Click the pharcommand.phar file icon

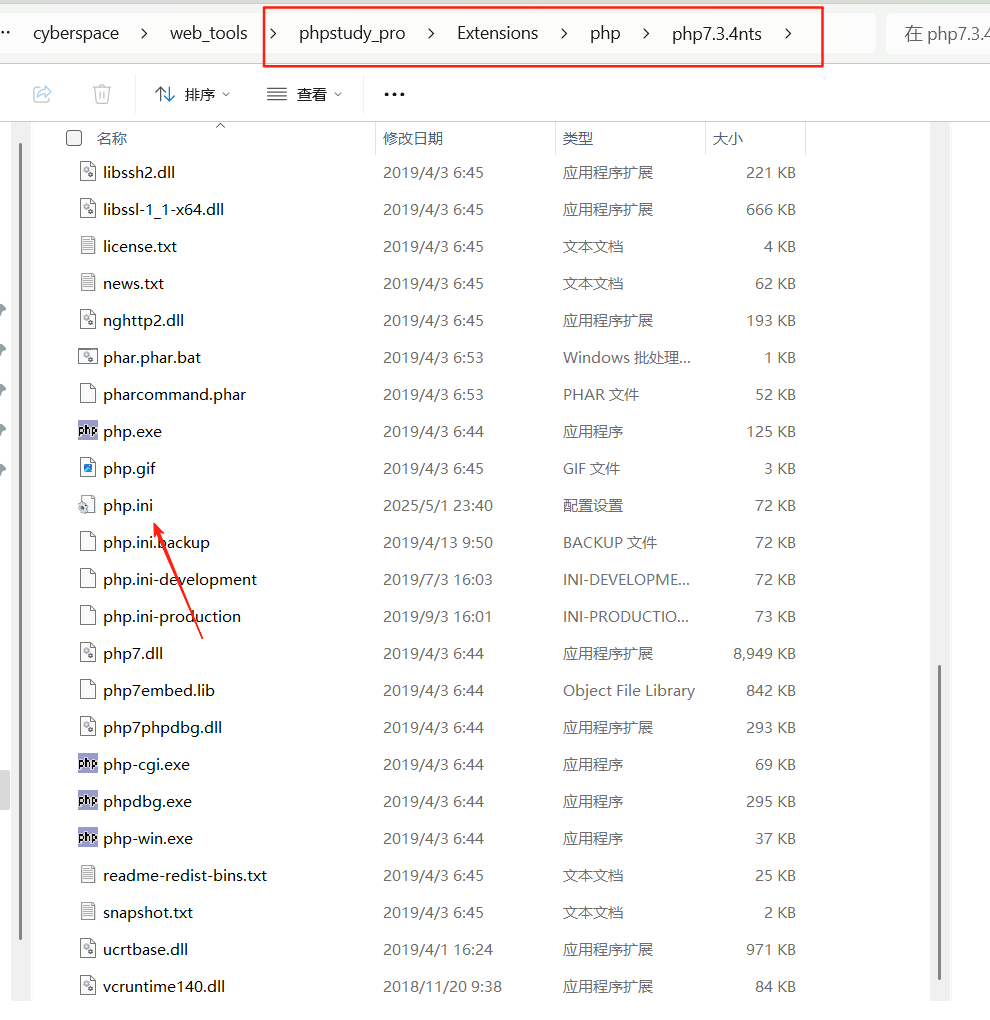tap(88, 394)
